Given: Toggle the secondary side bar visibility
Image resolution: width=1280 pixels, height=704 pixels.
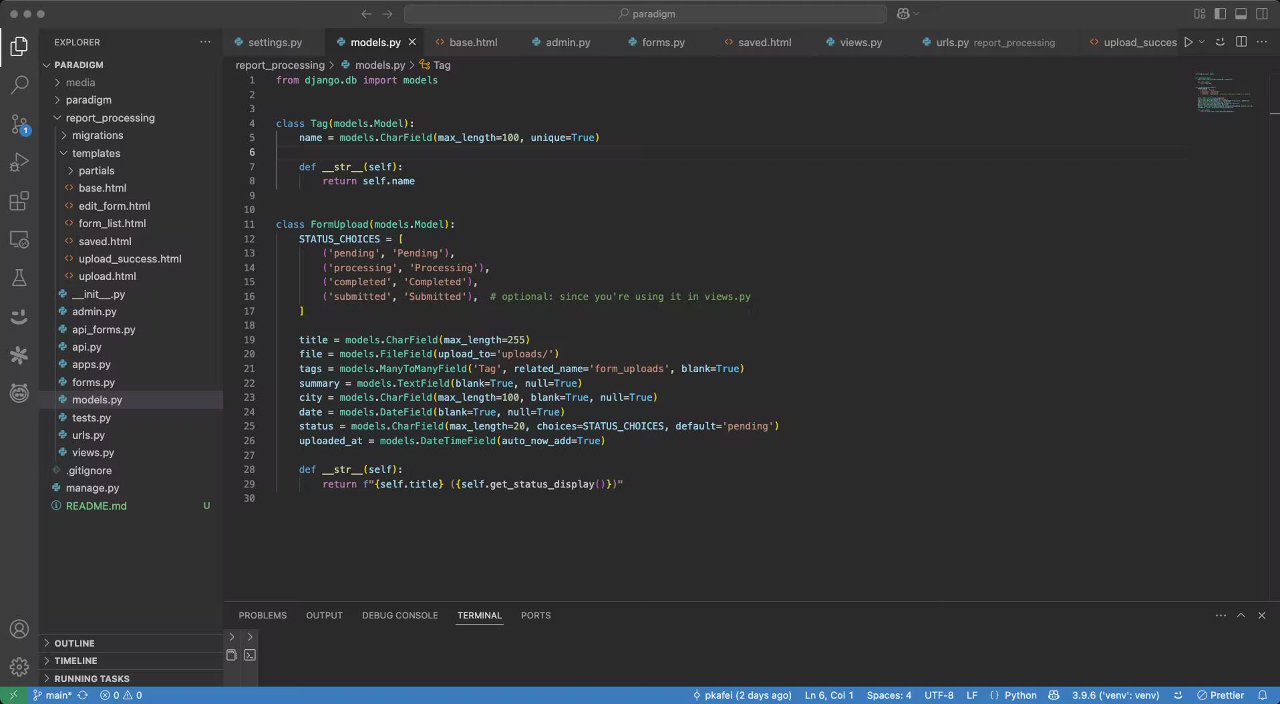Looking at the screenshot, I should coord(1264,14).
